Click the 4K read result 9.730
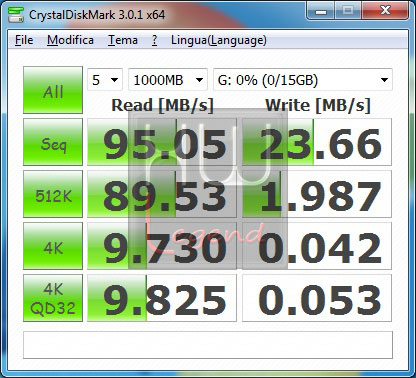The height and width of the screenshot is (378, 416). click(x=162, y=246)
